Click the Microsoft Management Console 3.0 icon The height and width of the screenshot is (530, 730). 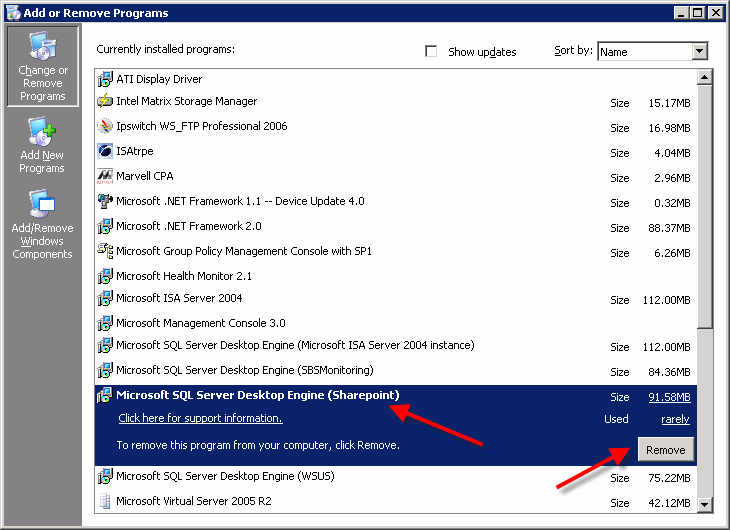(105, 323)
